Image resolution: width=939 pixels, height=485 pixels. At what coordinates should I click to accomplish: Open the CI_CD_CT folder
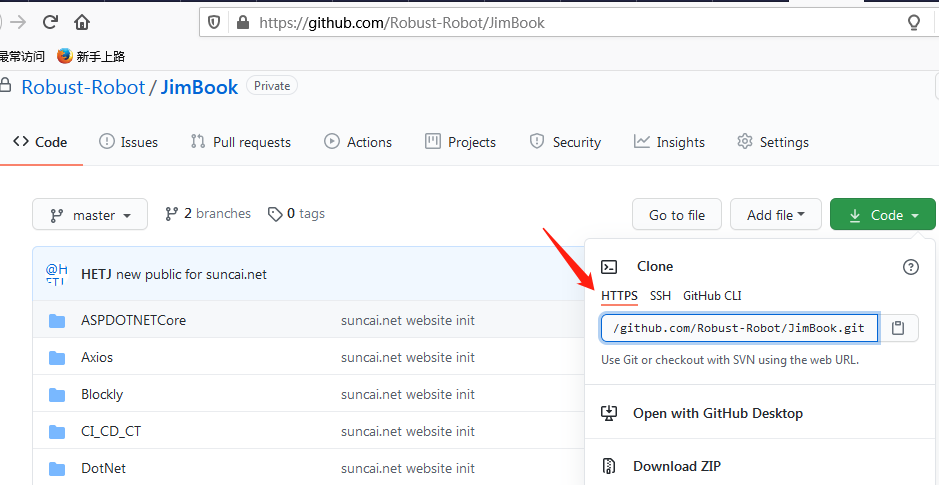111,431
